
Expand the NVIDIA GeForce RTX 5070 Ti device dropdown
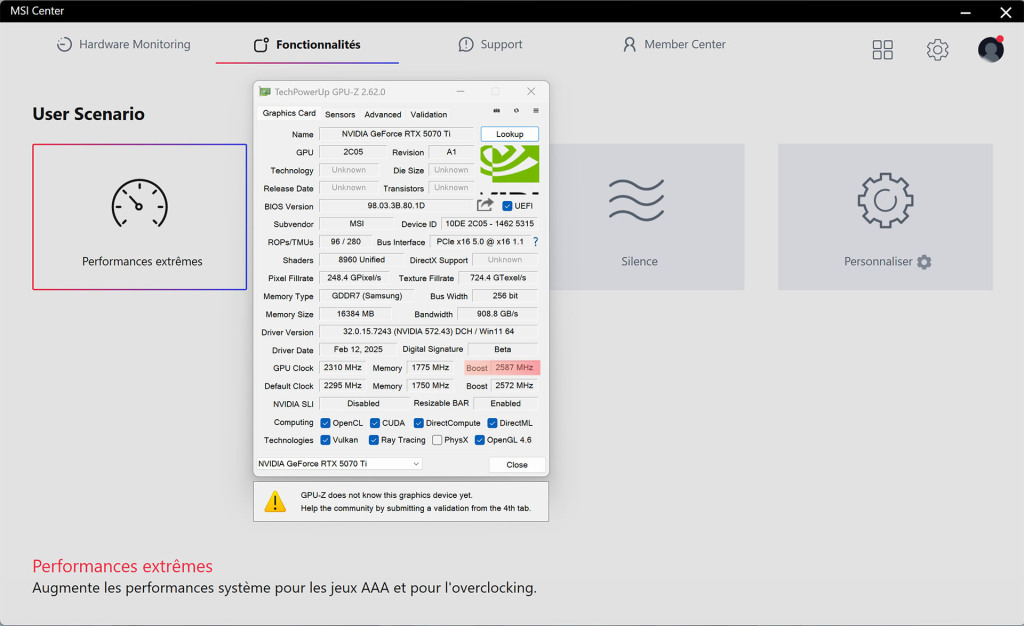pos(339,463)
